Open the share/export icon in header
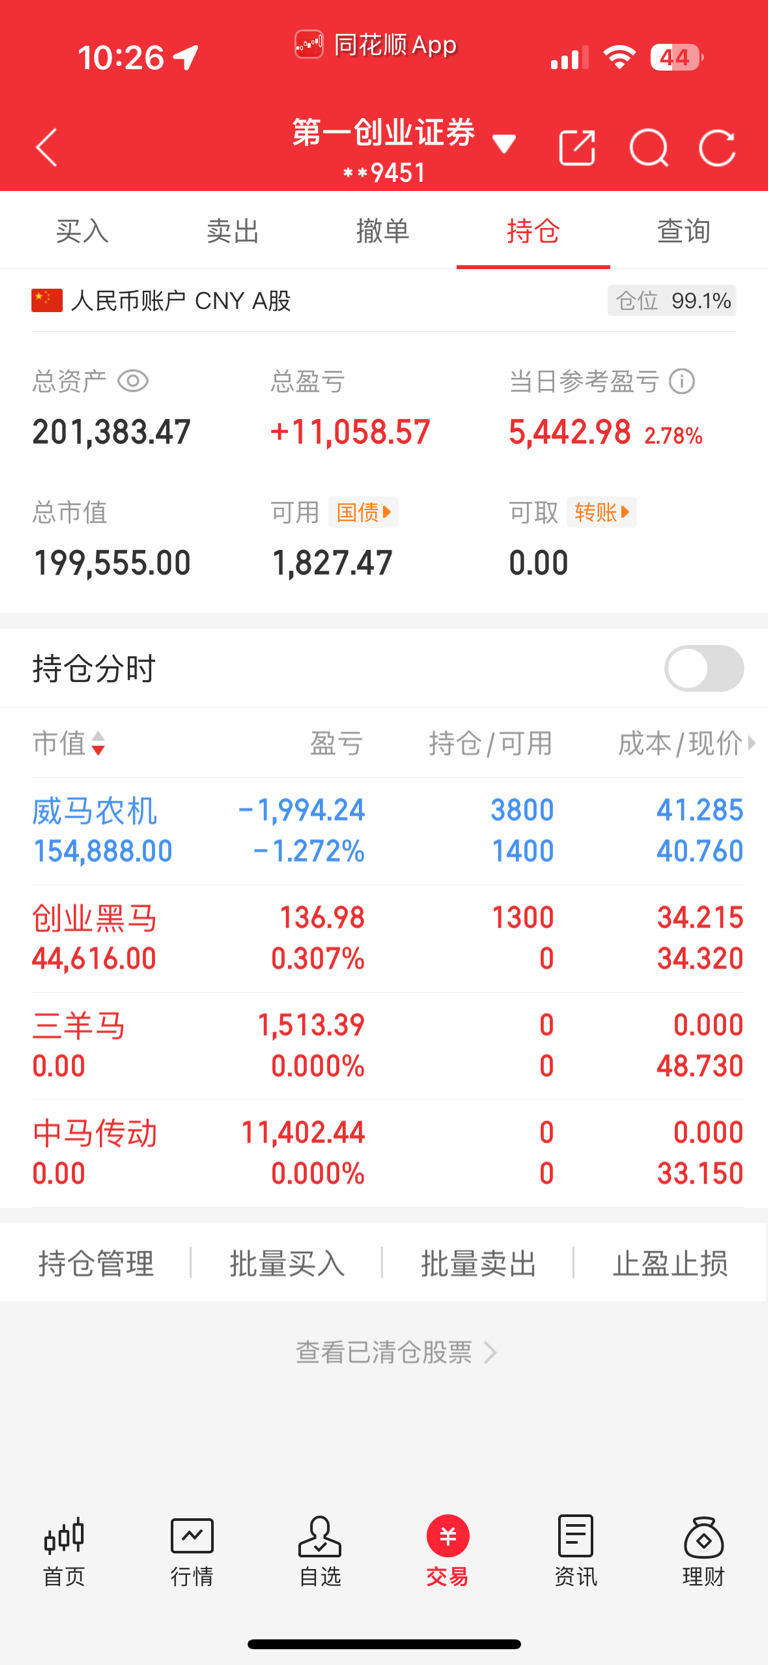 pos(577,148)
